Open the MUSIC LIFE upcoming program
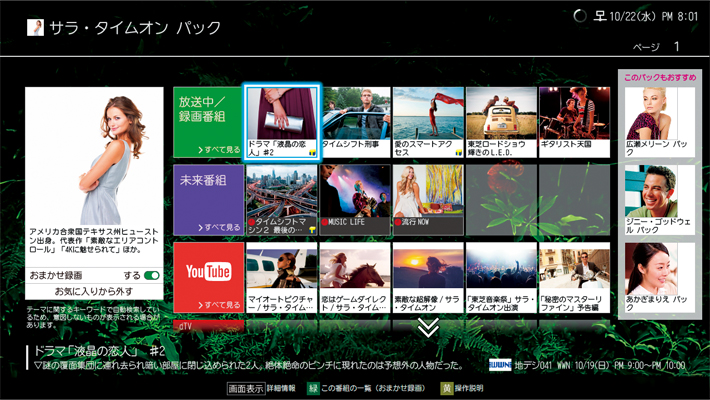The width and height of the screenshot is (710, 400). (355, 200)
